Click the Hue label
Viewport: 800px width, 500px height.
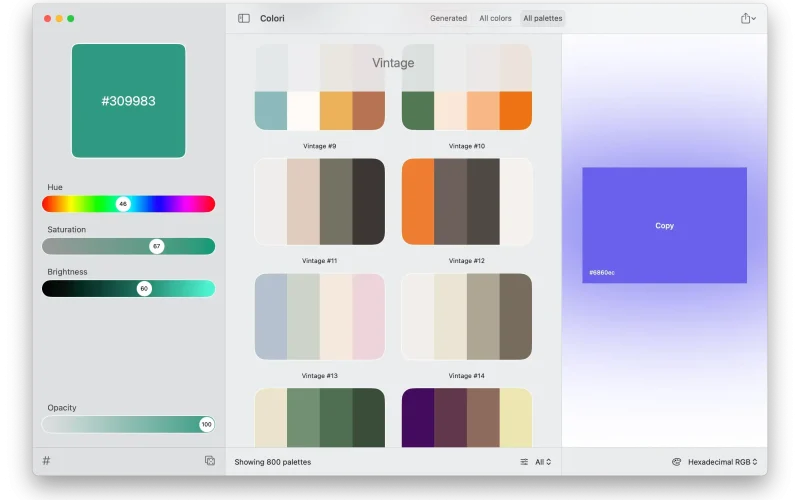(x=55, y=187)
